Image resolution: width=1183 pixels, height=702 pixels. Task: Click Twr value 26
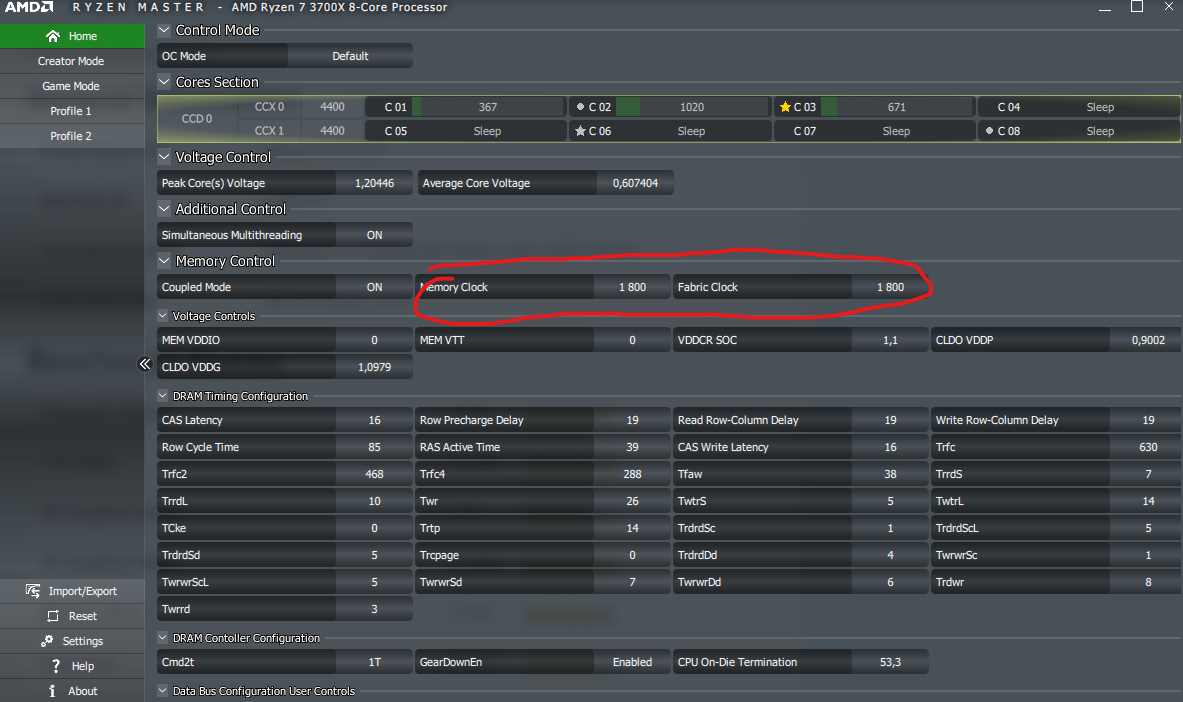[632, 501]
